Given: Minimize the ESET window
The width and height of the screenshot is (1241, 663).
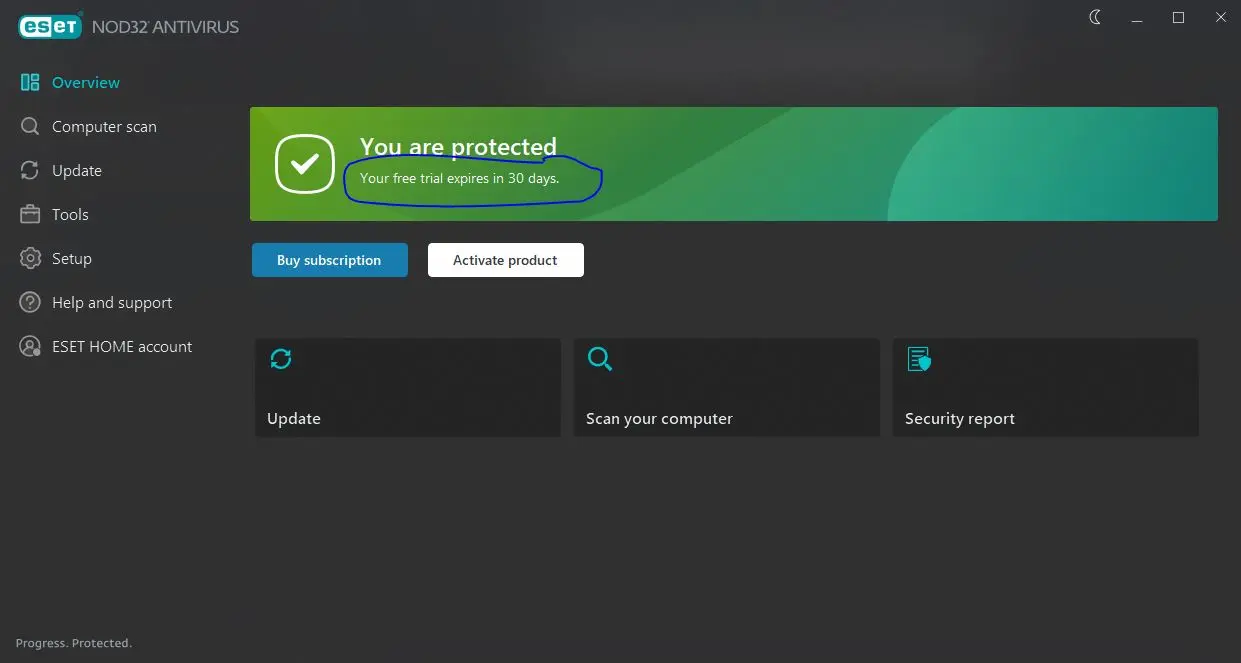Looking at the screenshot, I should (1137, 18).
